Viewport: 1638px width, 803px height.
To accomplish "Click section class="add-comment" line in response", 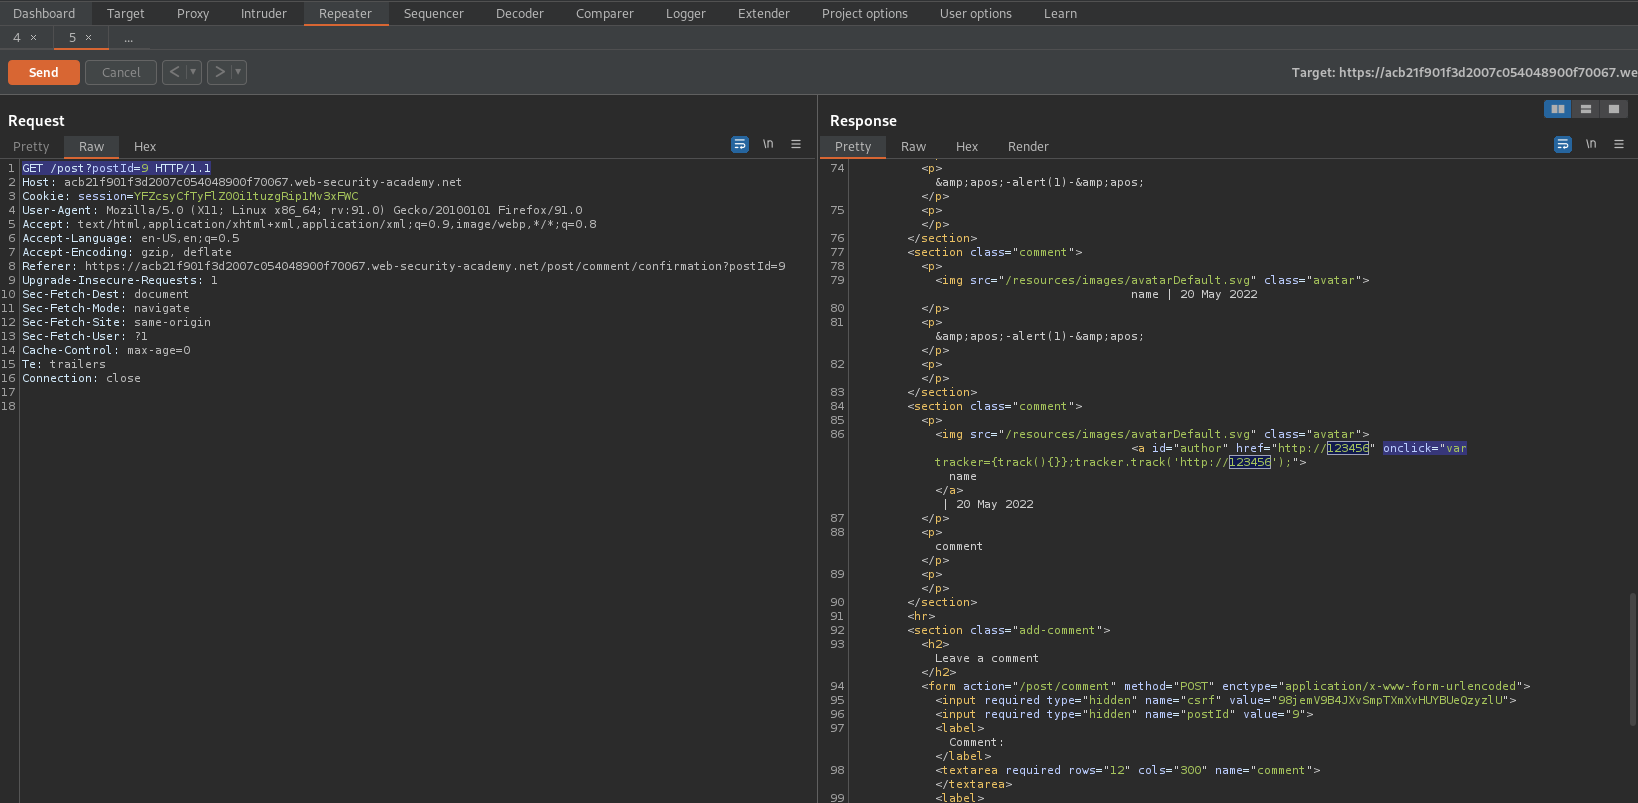I will (x=1008, y=630).
